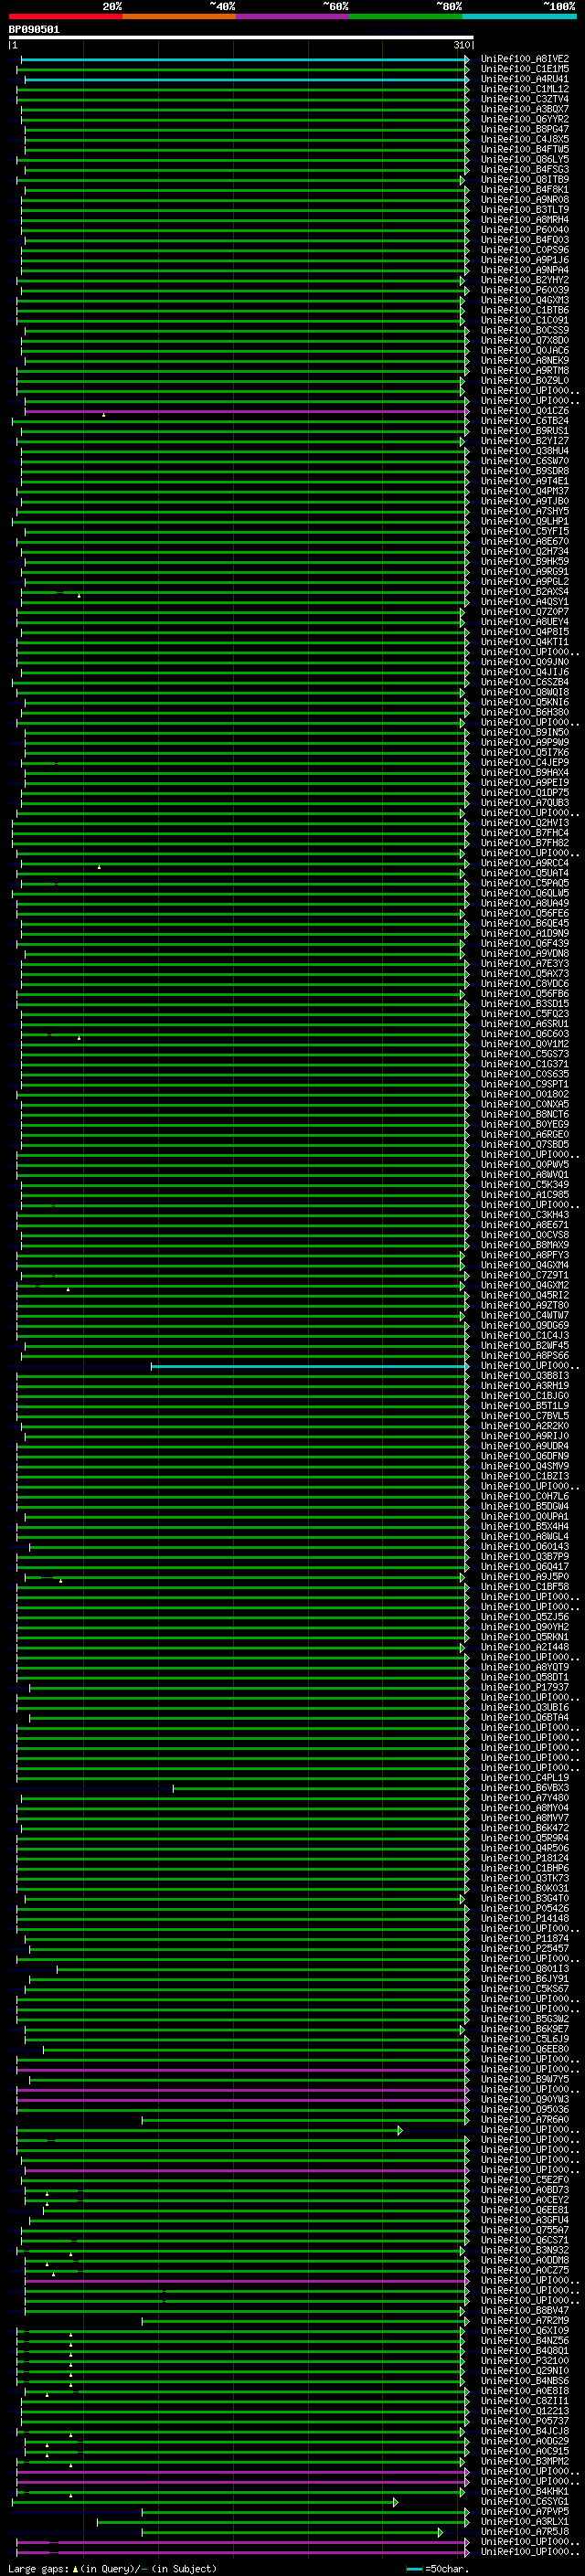Click the UniRef100_C6SYG1 label
This screenshot has width=585, height=2576.
(525, 2502)
